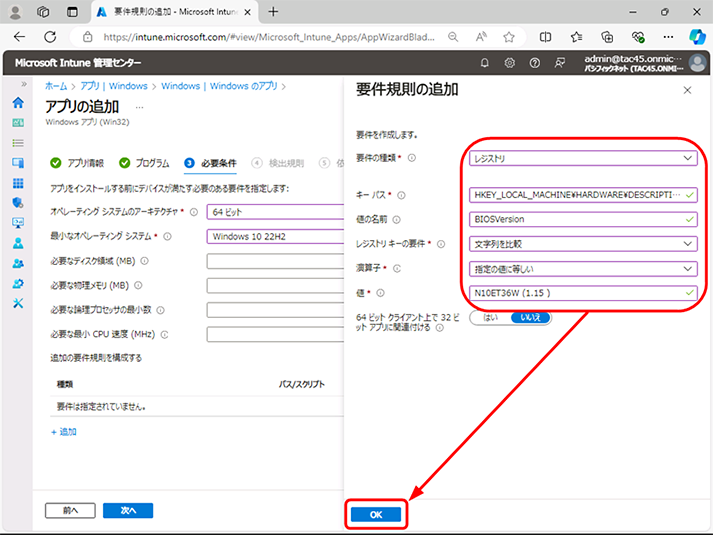Click Windows | Windows のアプリ breadcrumb

219,86
